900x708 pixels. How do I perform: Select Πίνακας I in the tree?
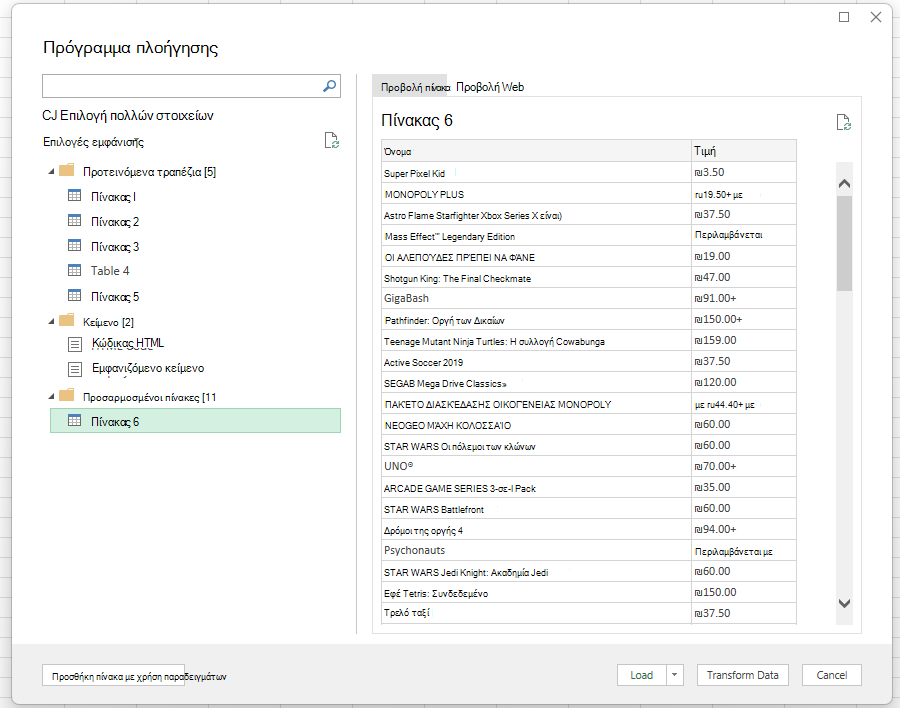pyautogui.click(x=113, y=197)
